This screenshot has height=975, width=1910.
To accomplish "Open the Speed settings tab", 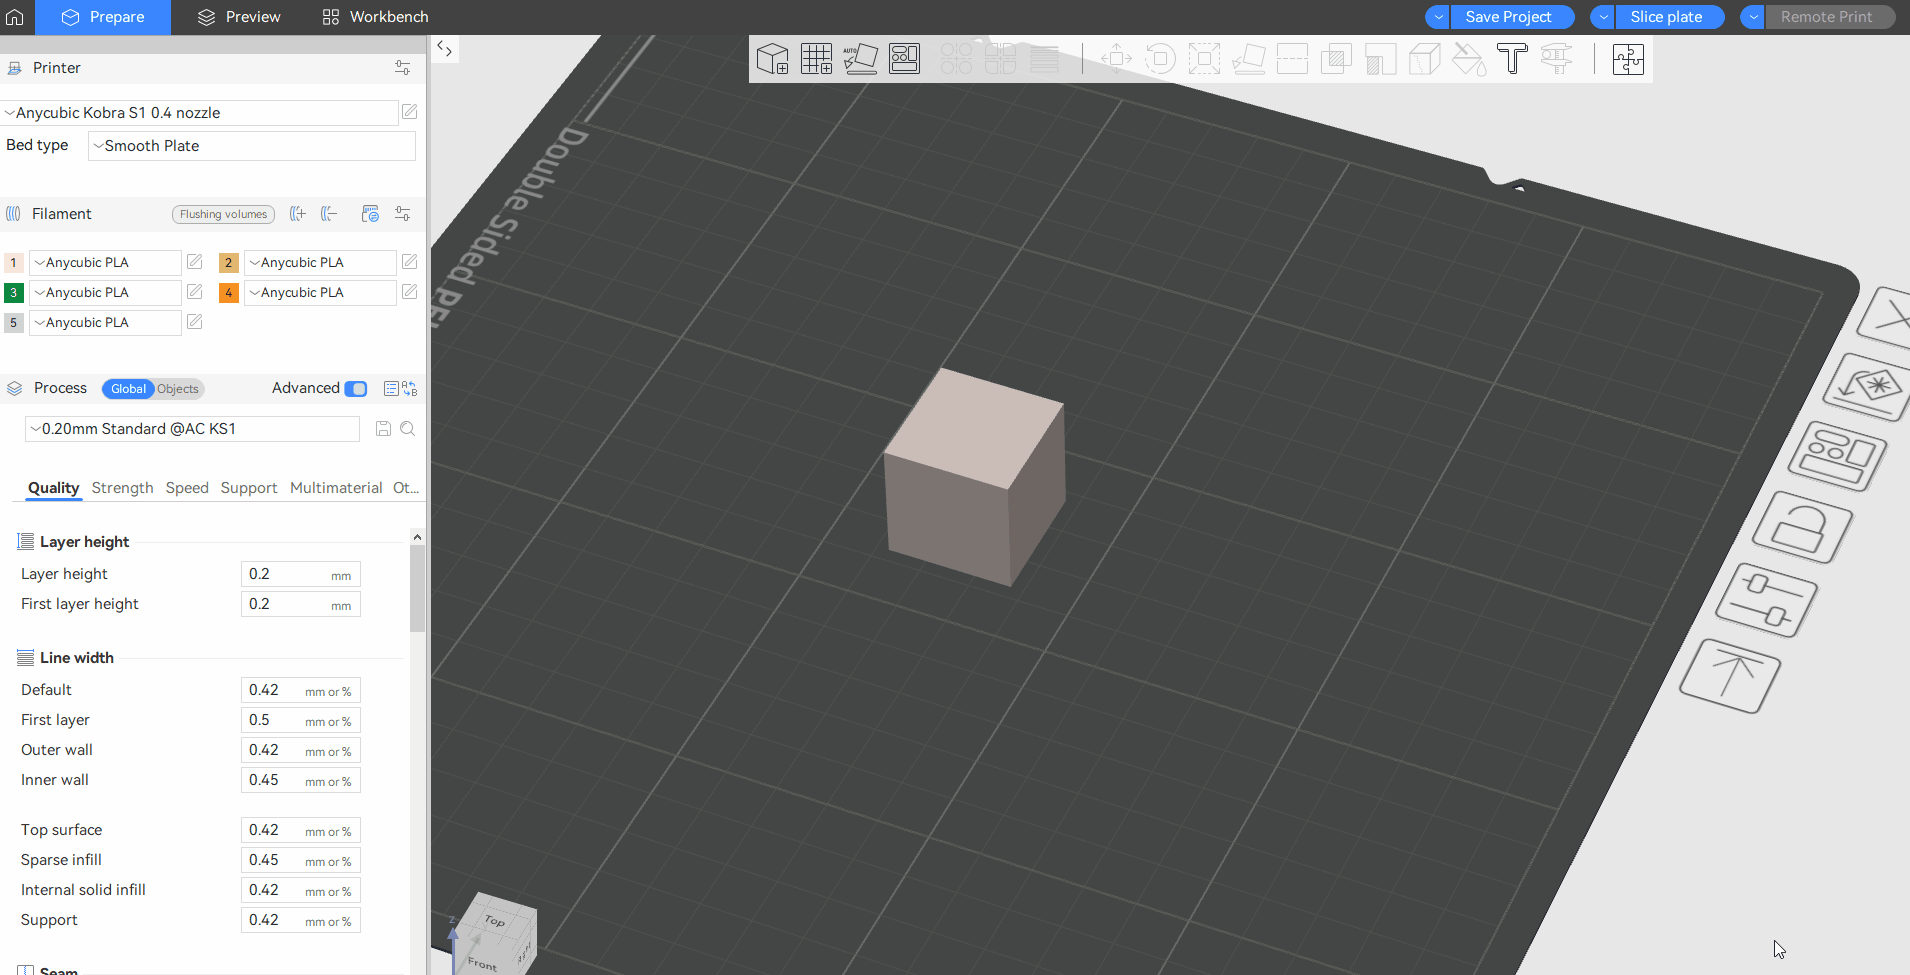I will pos(187,488).
